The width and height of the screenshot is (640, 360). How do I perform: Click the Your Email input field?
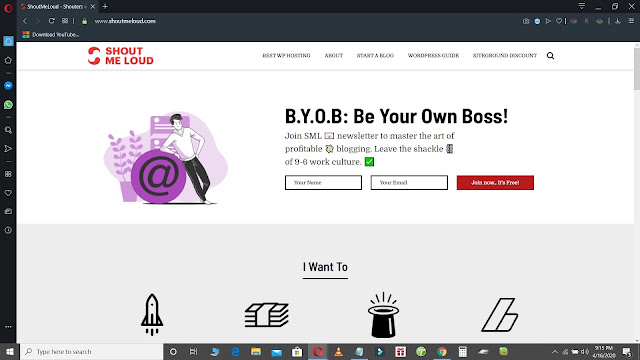click(x=409, y=182)
